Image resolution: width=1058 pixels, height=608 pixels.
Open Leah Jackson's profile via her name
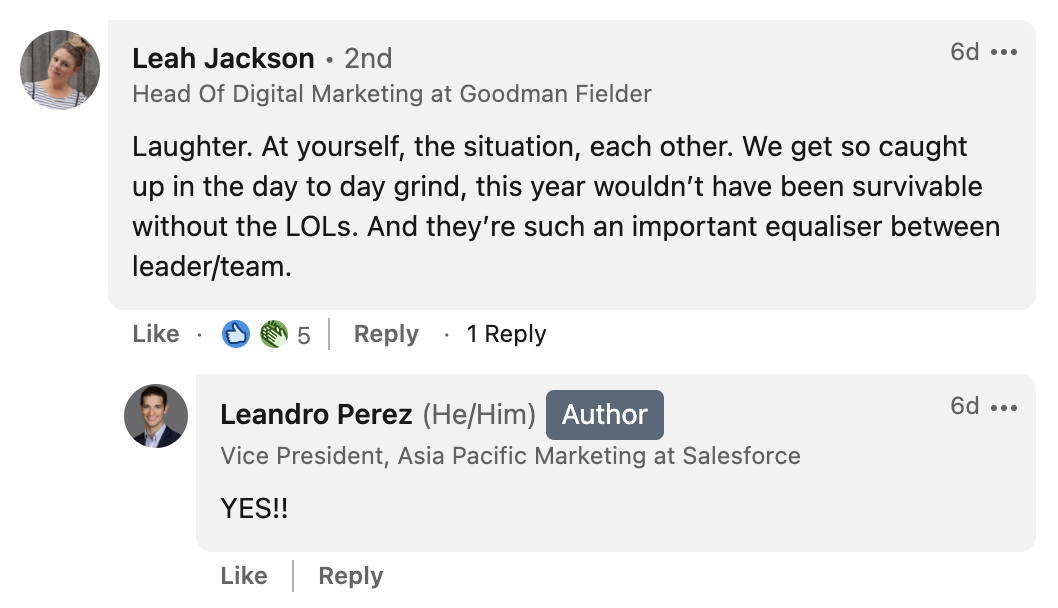pyautogui.click(x=222, y=58)
